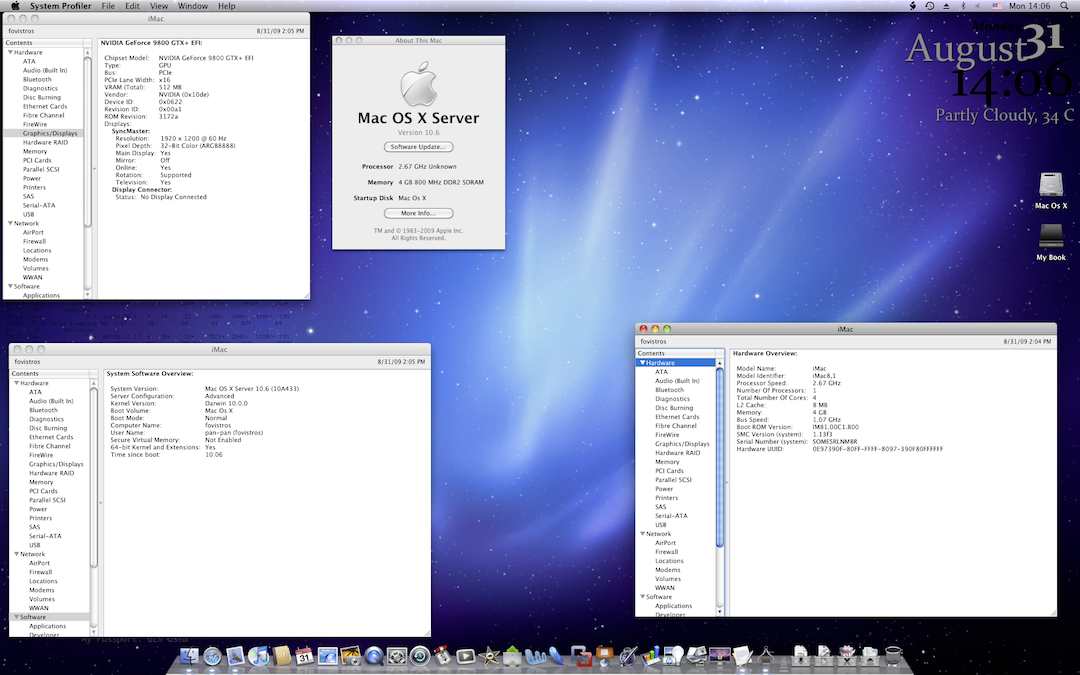Collapse Network in the GeForce graphics window
Screen dimensions: 1080x675
click(x=10, y=223)
